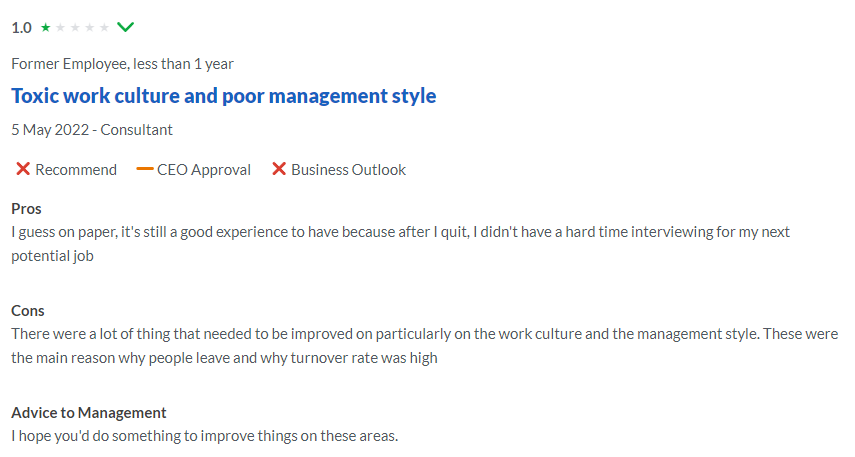This screenshot has height=457, width=855.
Task: Select the CEO Approval label text
Action: point(204,170)
